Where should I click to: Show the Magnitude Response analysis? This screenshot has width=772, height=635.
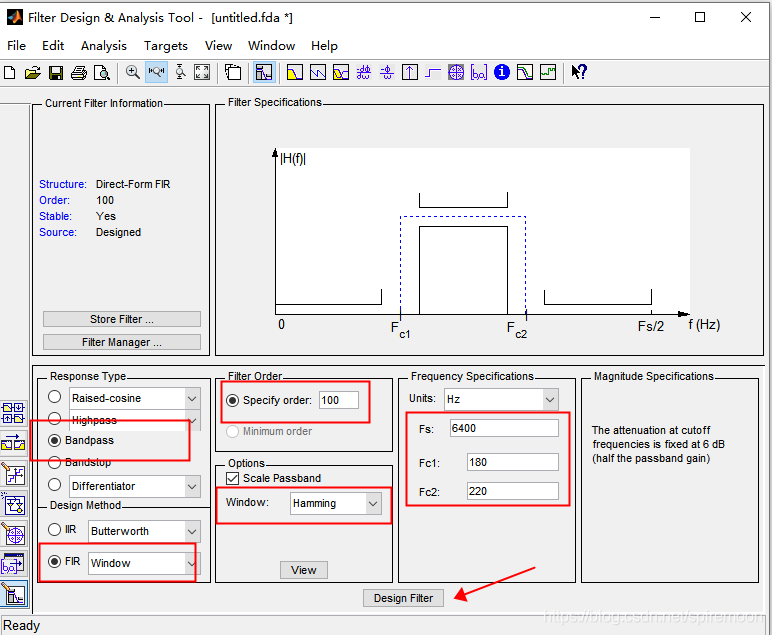click(x=295, y=72)
